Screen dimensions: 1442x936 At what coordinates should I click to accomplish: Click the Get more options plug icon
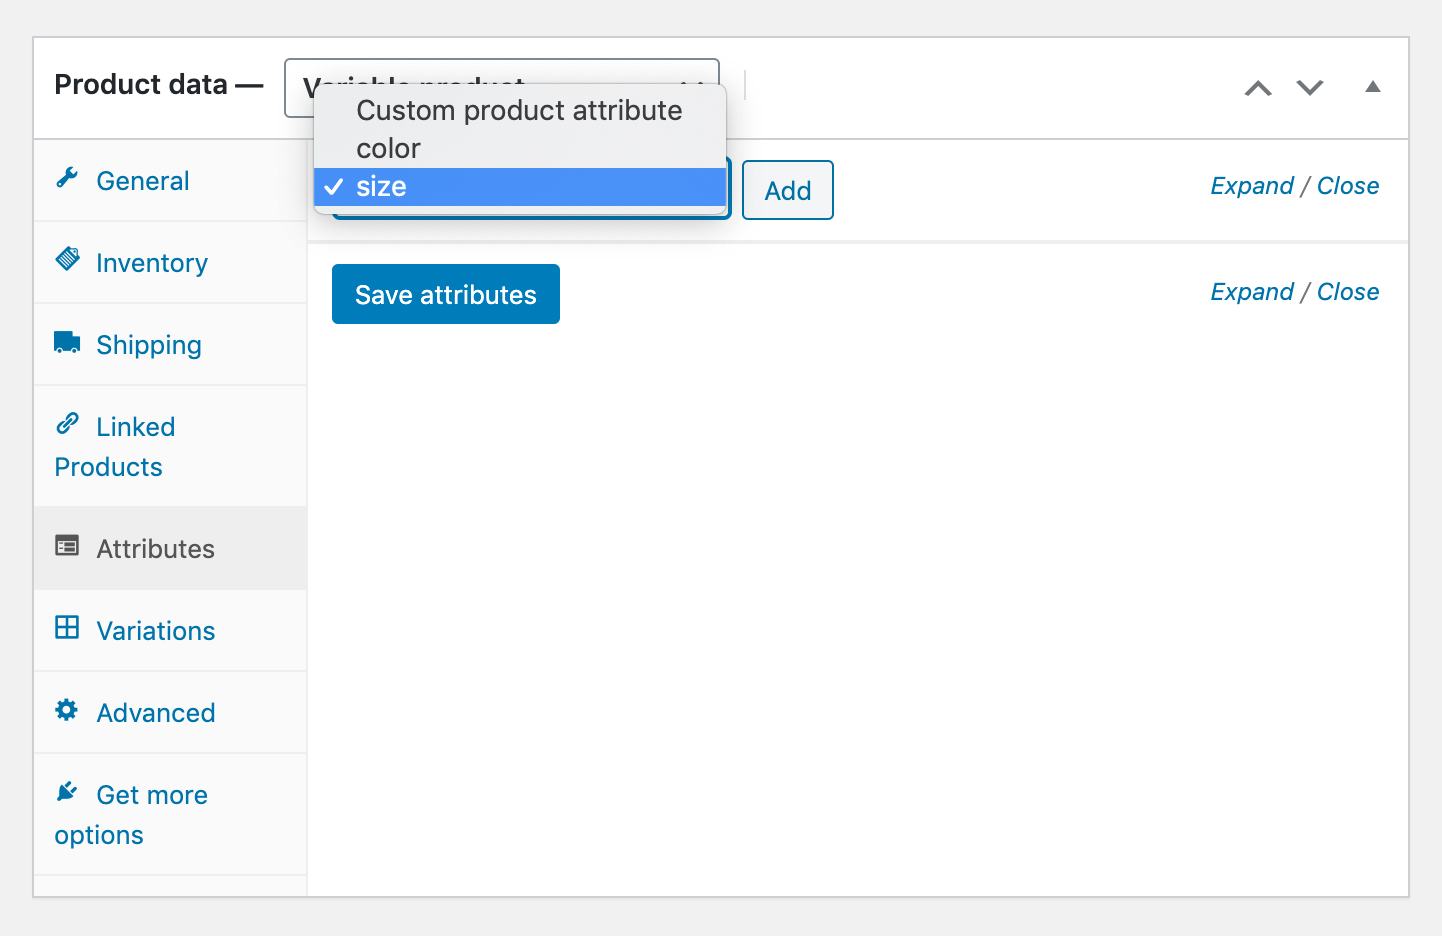click(x=66, y=791)
